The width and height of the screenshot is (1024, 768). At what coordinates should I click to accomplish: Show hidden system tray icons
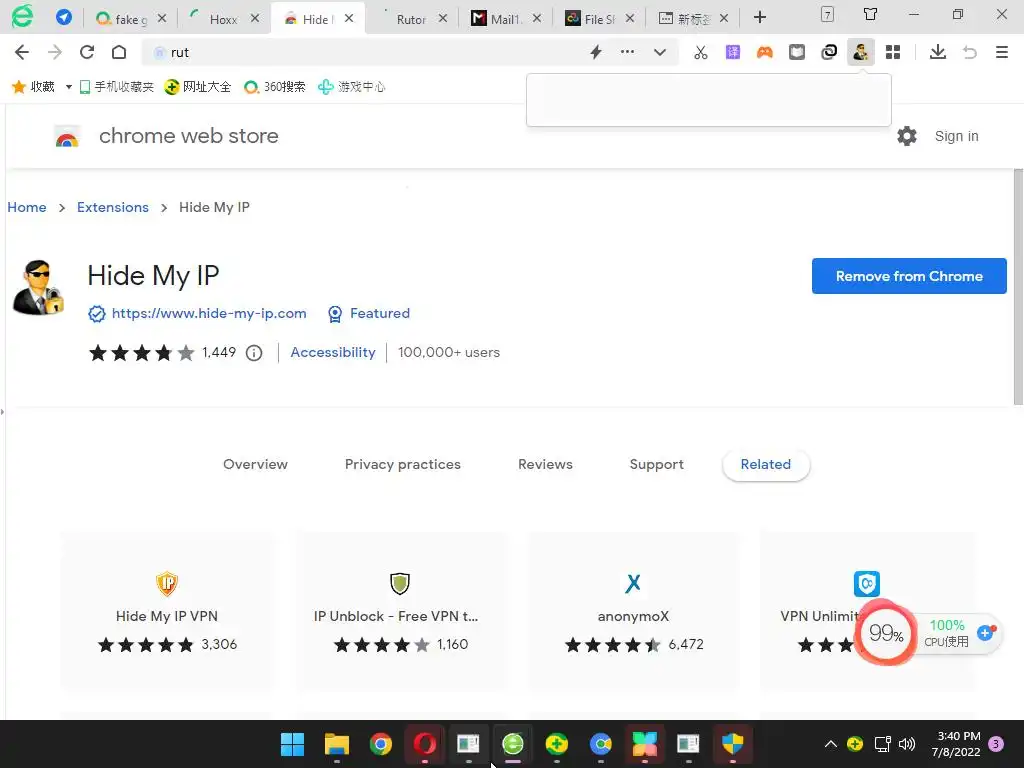[830, 744]
